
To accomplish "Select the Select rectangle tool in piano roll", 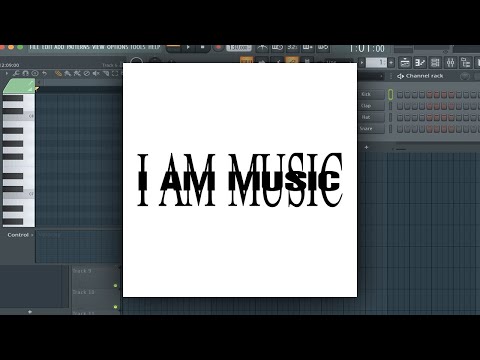I will pyautogui.click(x=115, y=73).
